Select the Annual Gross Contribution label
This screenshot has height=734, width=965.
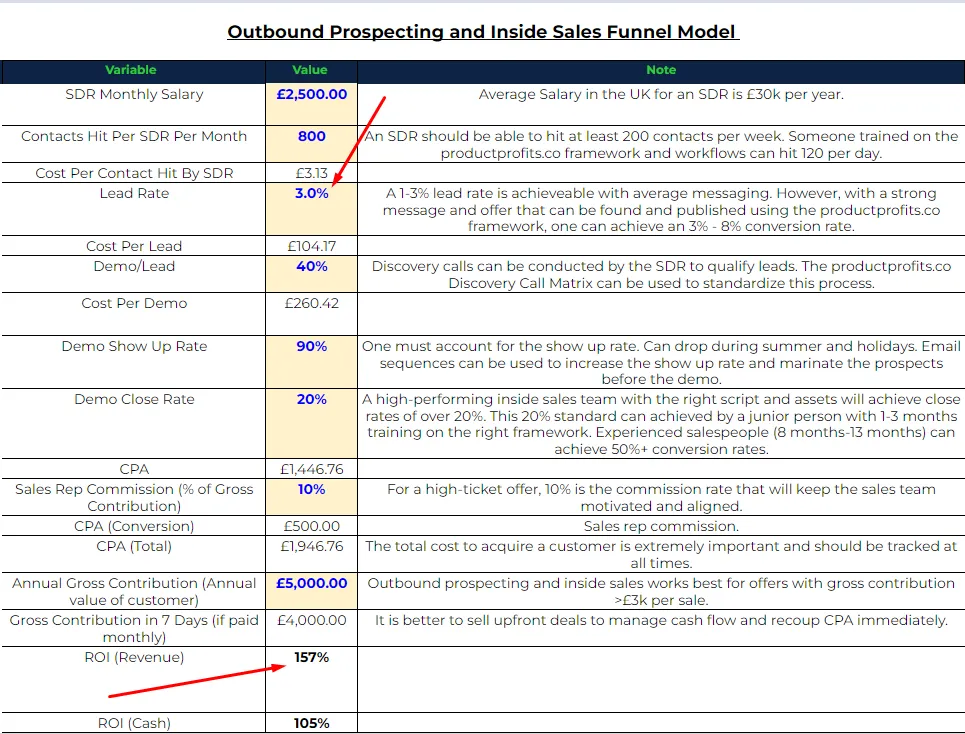point(134,591)
